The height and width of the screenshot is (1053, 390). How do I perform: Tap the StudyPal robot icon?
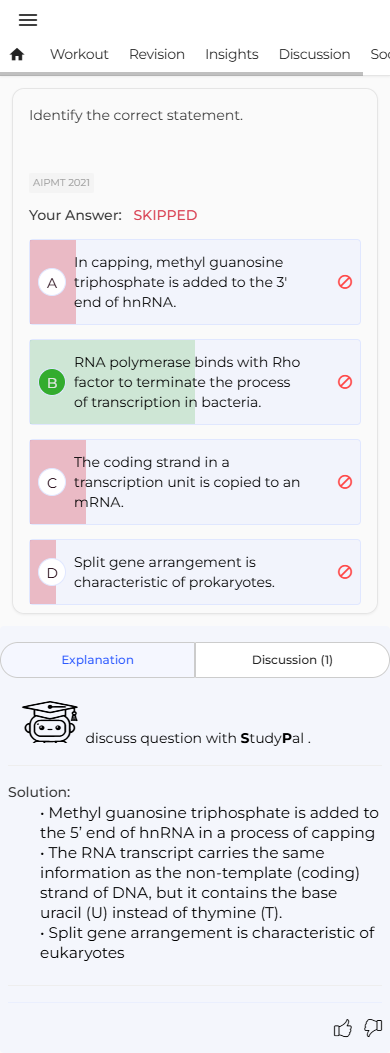pos(50,722)
